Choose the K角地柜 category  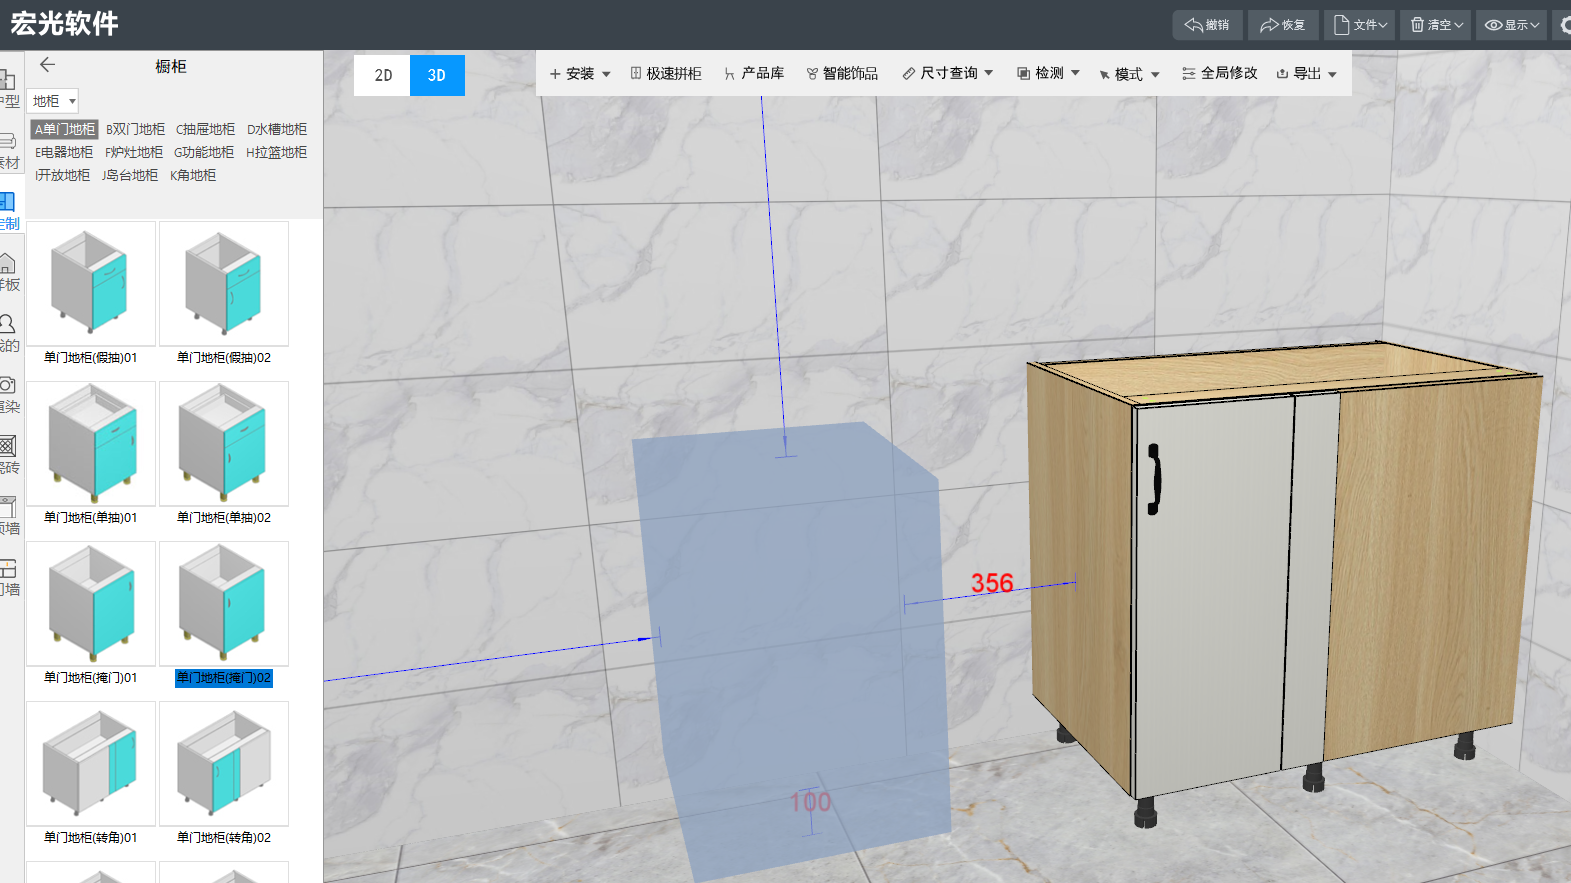[x=193, y=175]
